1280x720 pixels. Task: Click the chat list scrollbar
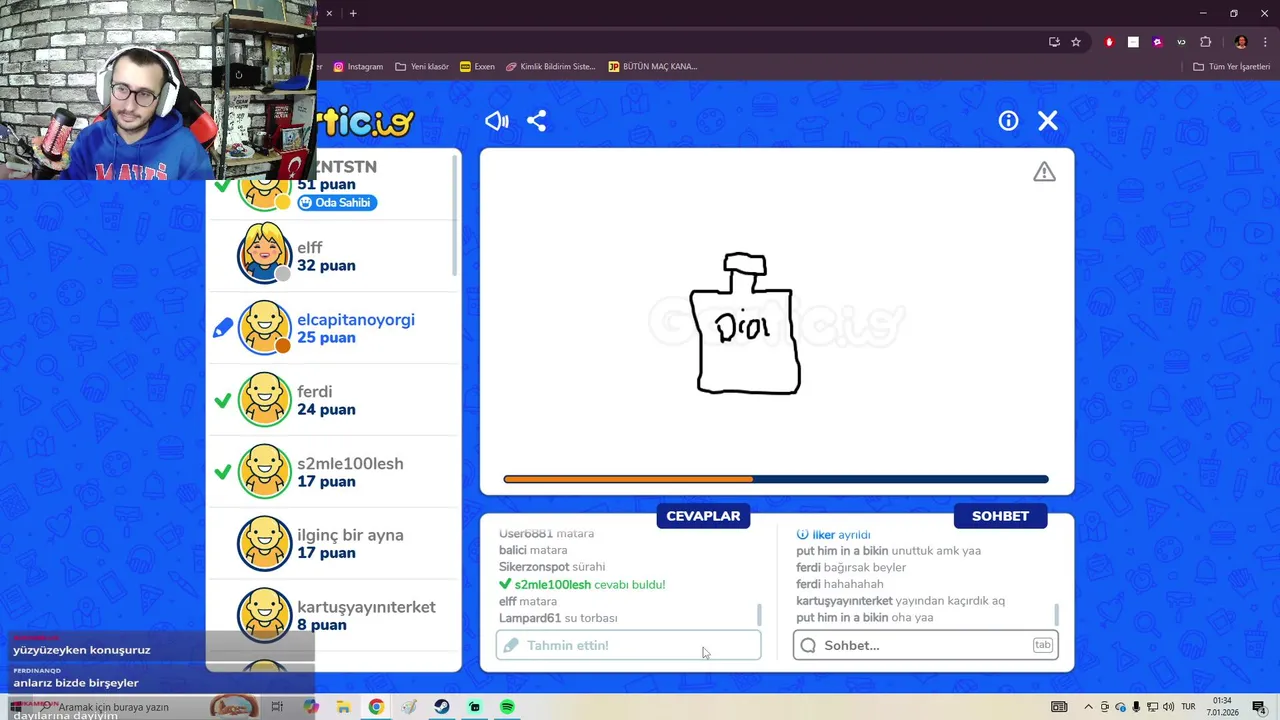[1057, 615]
